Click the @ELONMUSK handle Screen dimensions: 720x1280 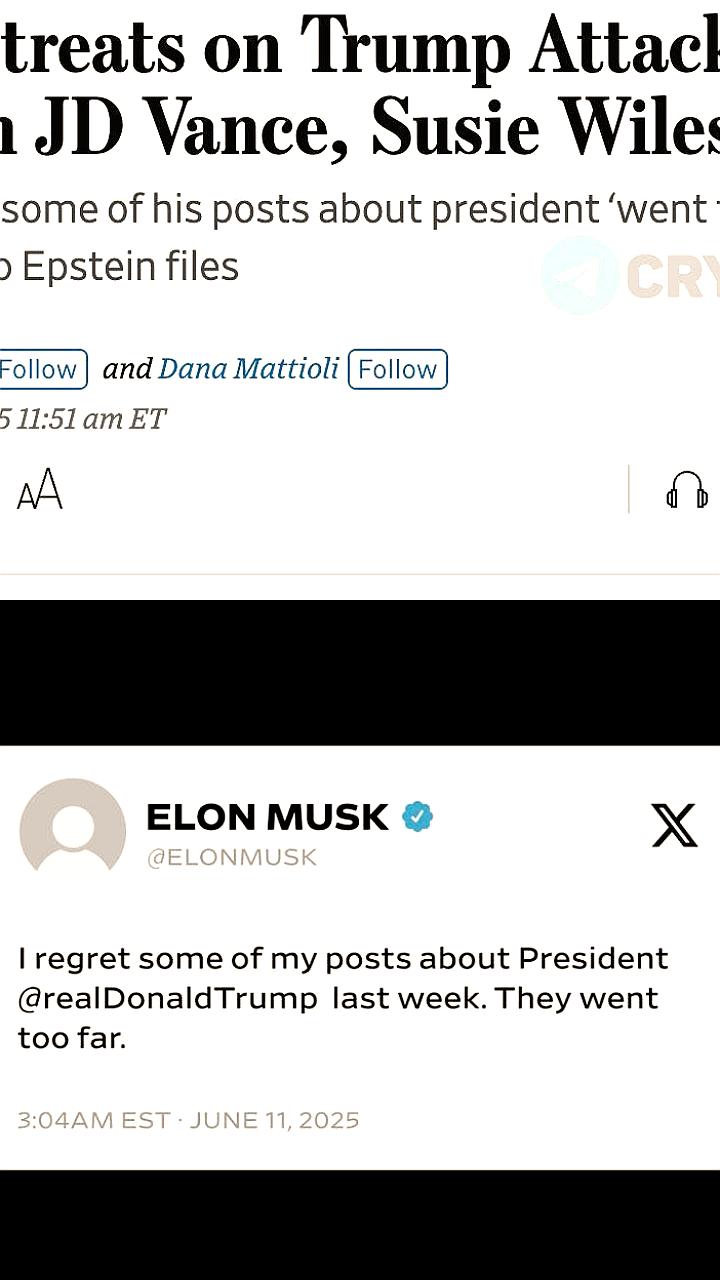tap(232, 857)
